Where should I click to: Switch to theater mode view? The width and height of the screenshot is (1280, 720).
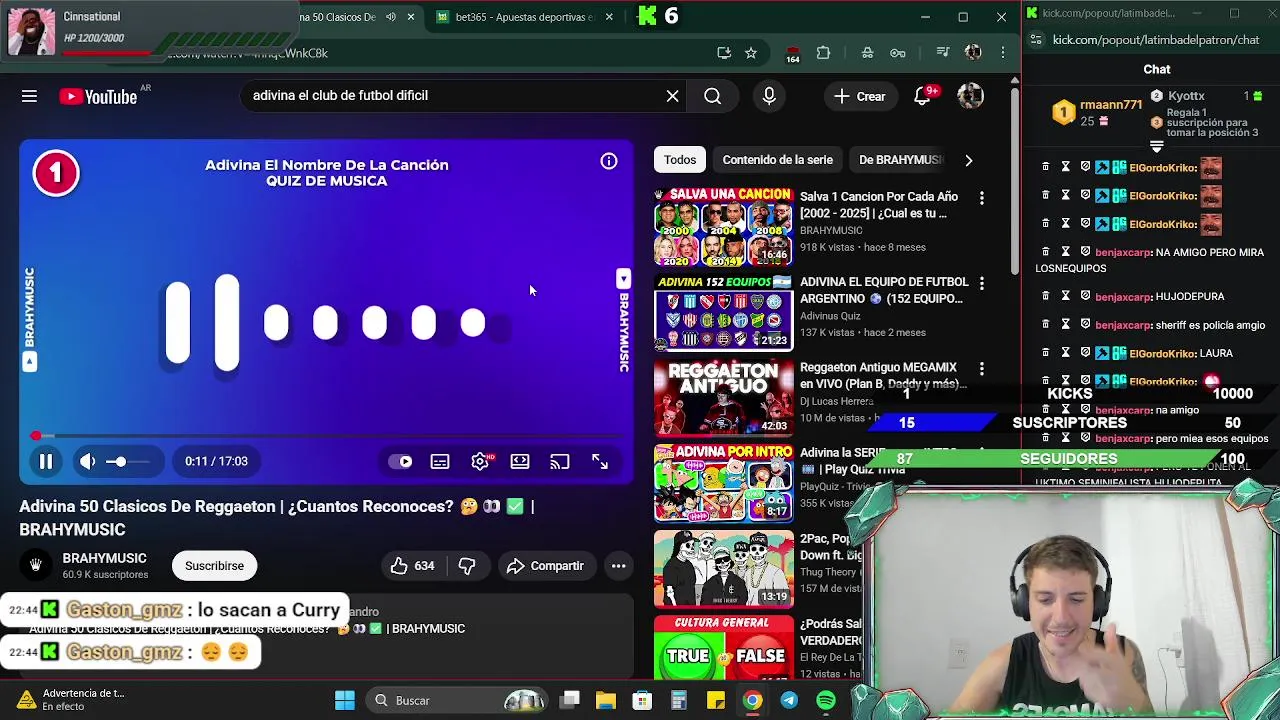tap(520, 461)
